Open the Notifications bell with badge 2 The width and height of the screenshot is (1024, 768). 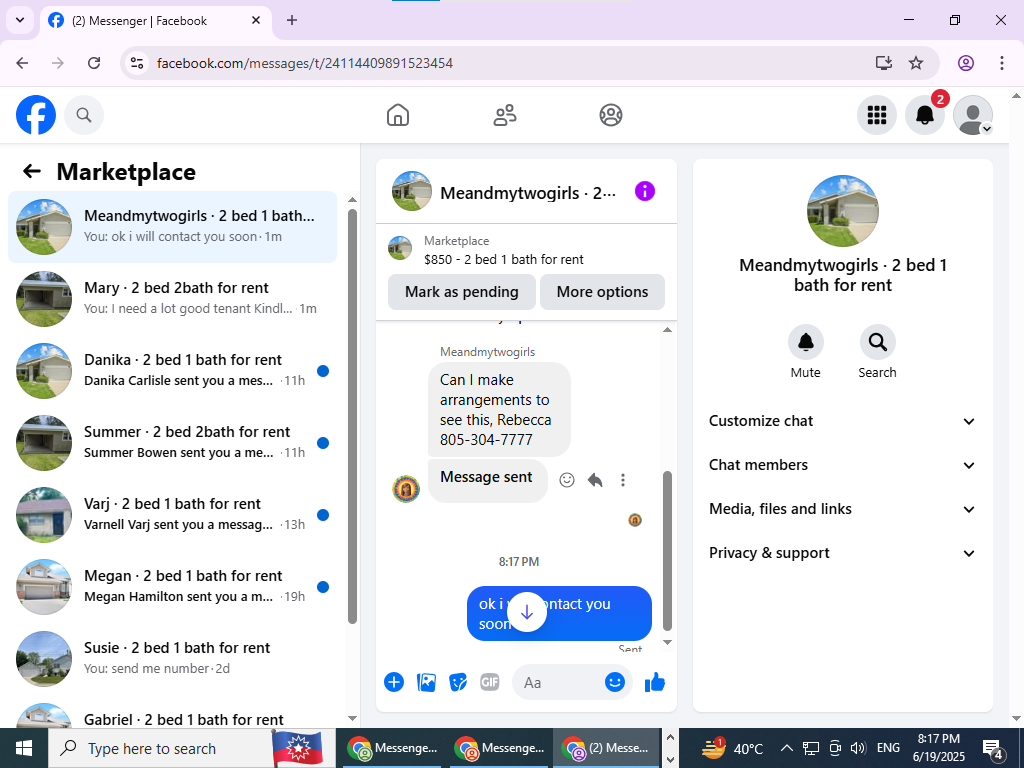(925, 115)
